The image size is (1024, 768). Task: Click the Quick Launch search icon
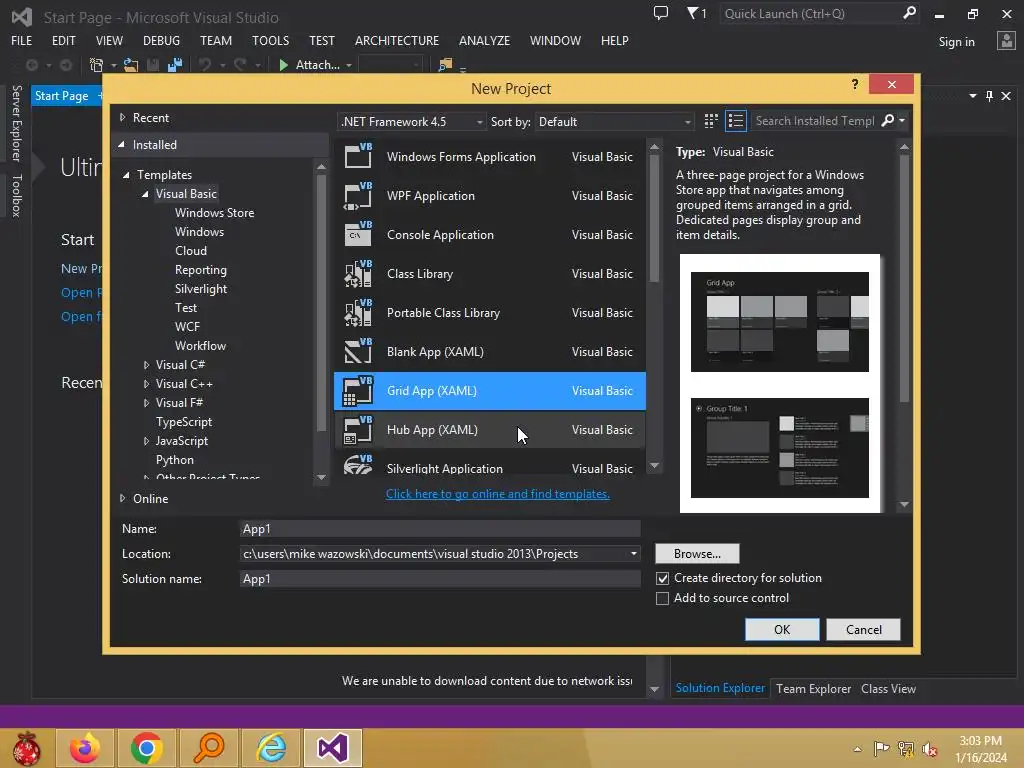[909, 12]
